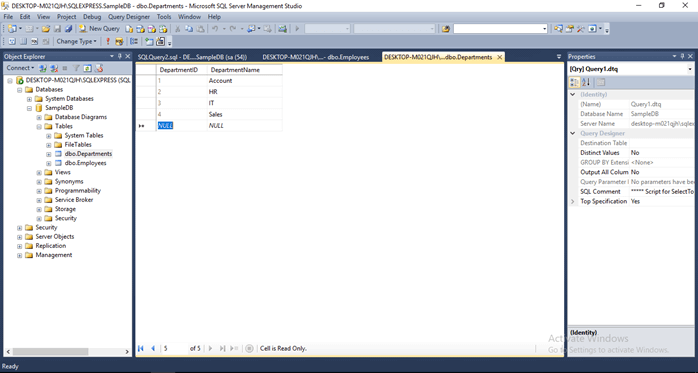Click the Add Table icon
The width and height of the screenshot is (698, 373).
point(149,41)
